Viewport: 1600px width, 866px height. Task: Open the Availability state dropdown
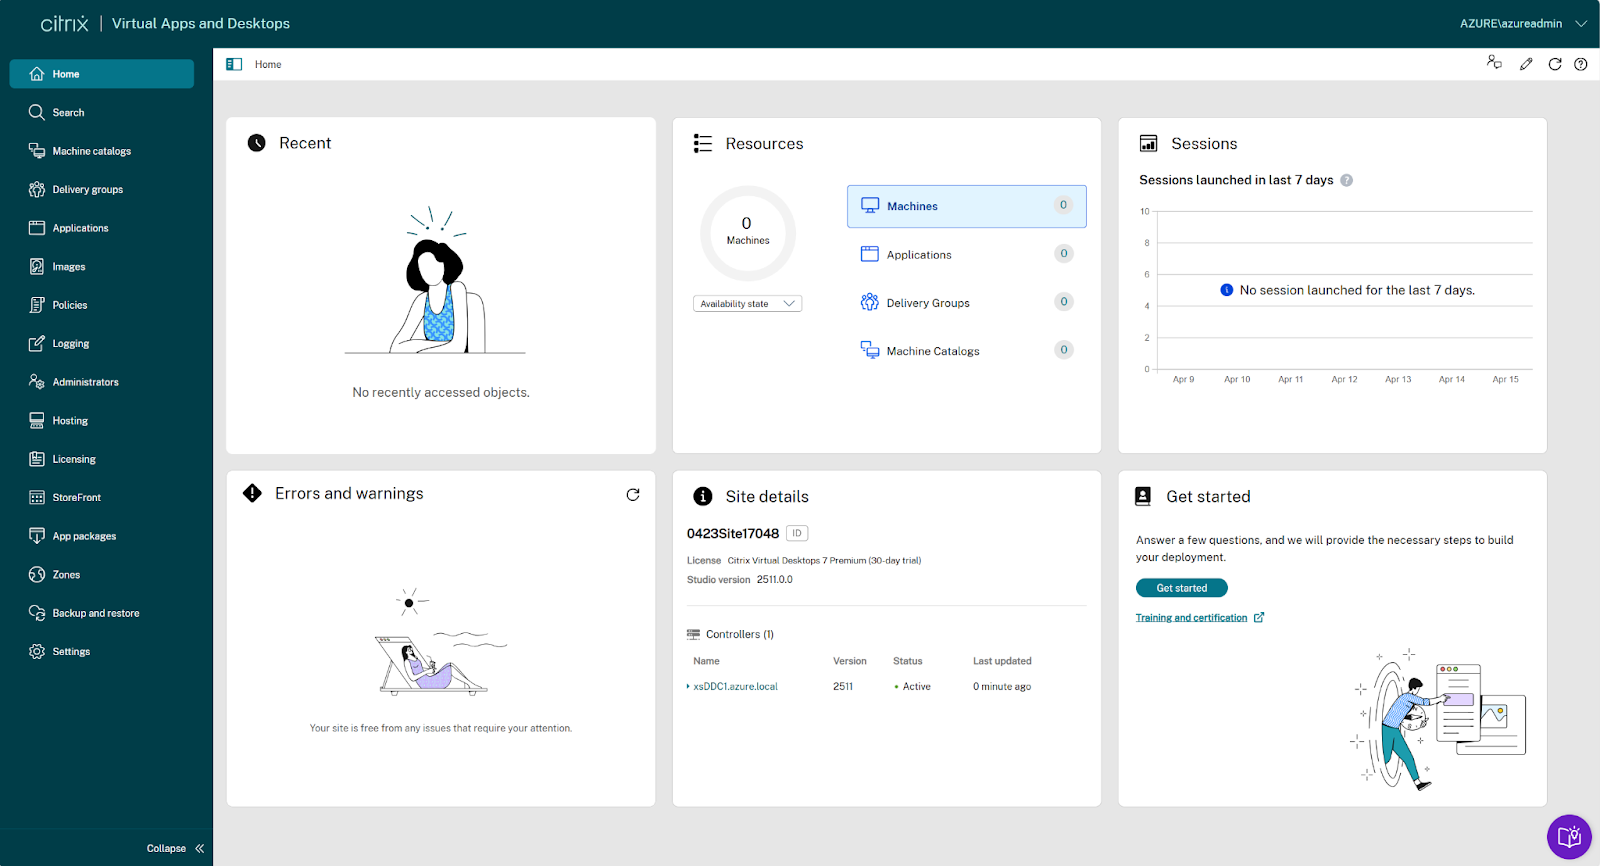pyautogui.click(x=747, y=304)
